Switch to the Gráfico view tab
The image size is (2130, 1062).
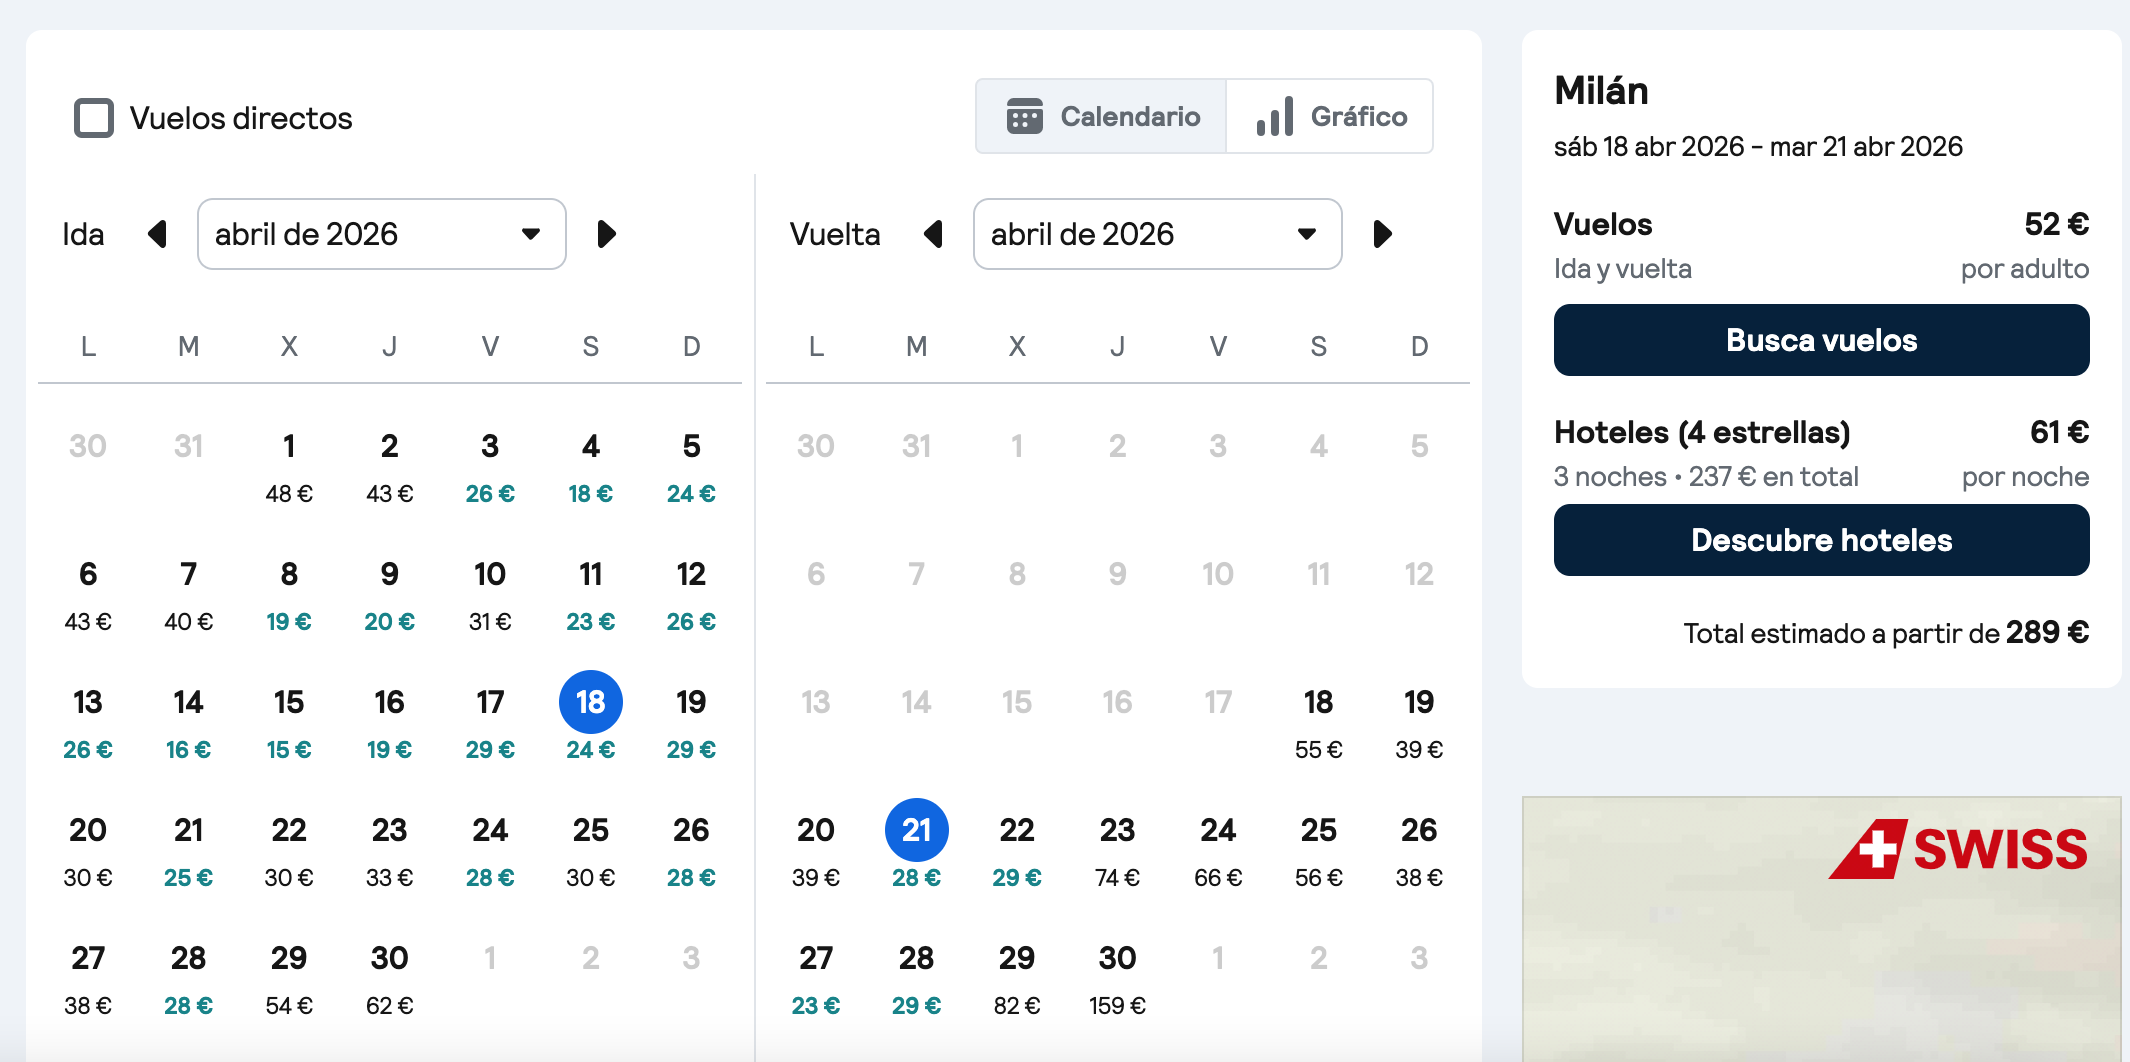[1330, 117]
